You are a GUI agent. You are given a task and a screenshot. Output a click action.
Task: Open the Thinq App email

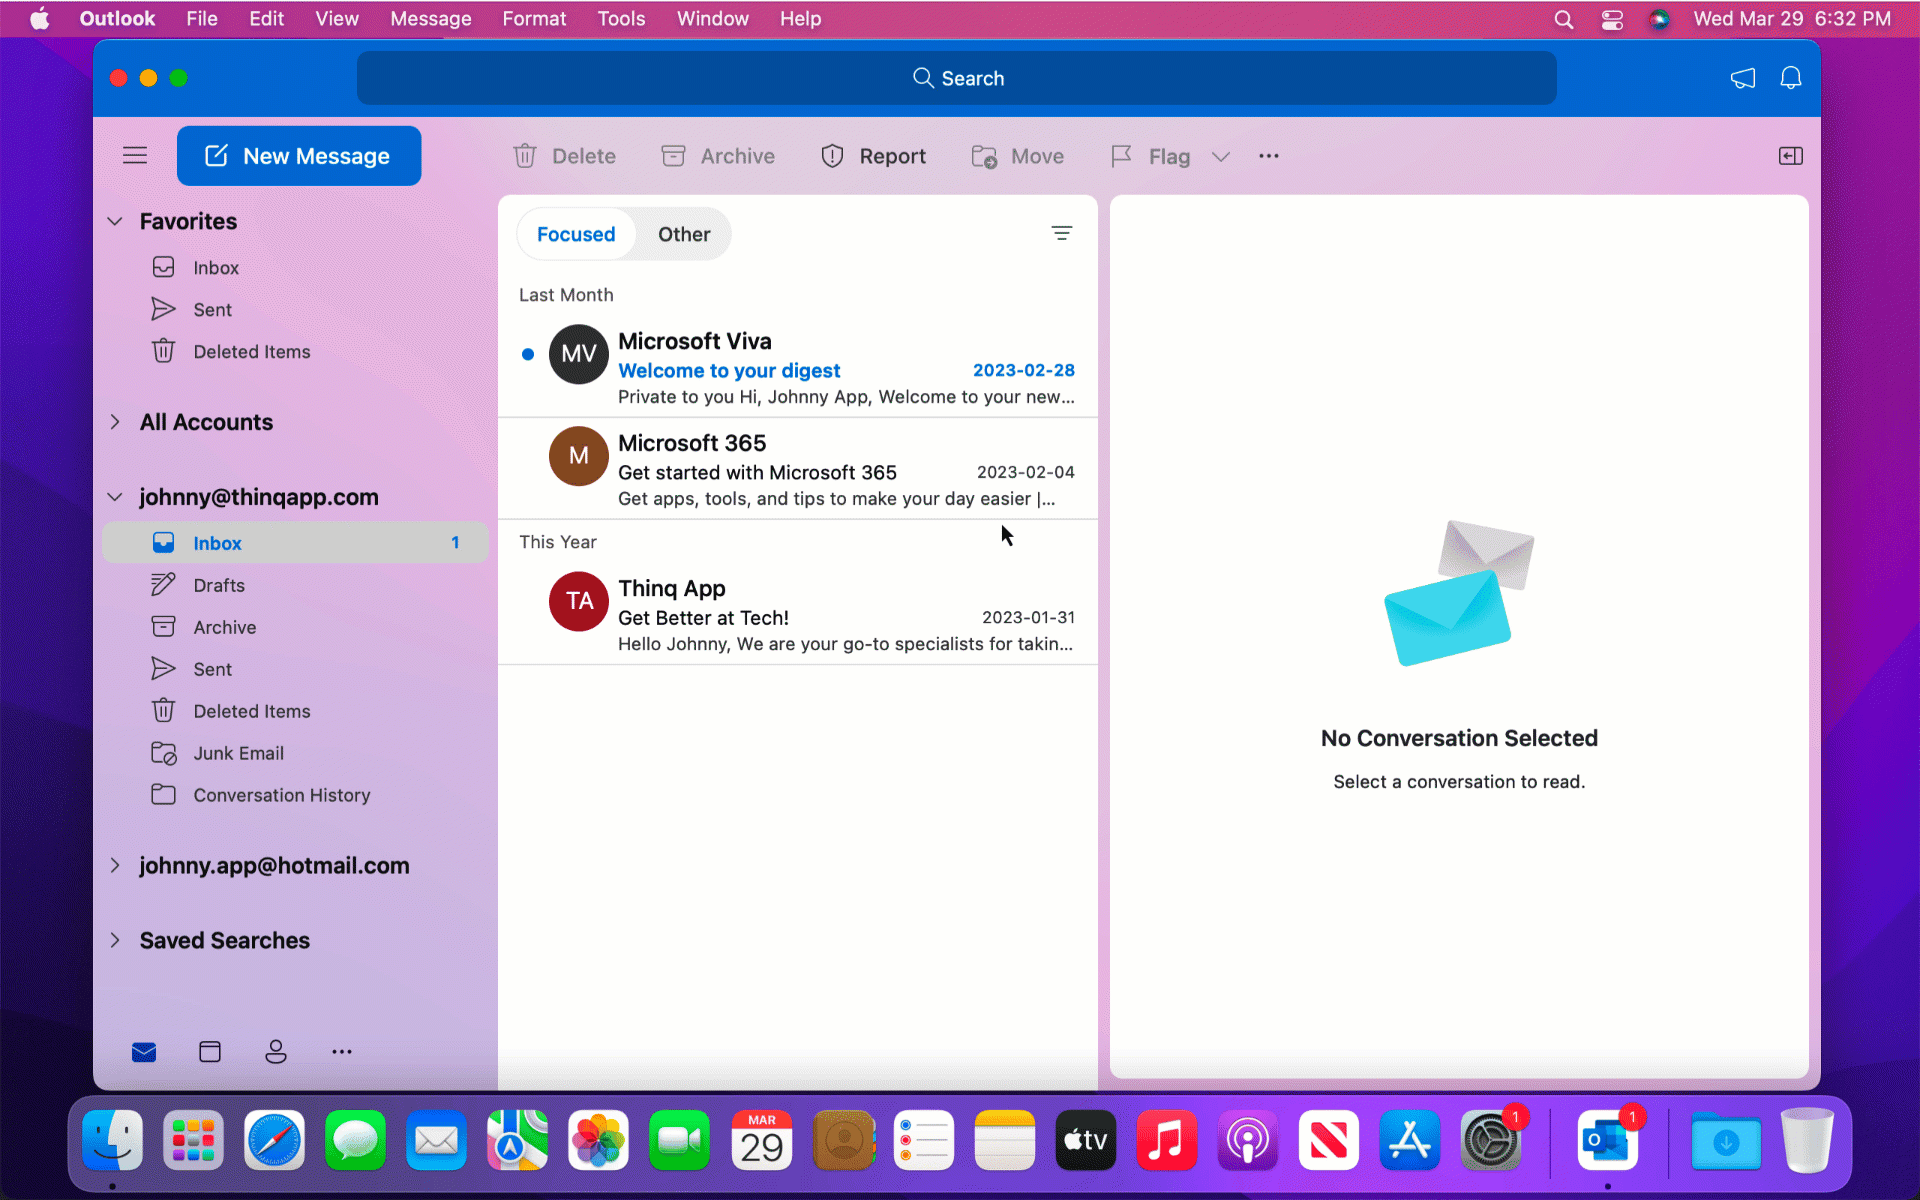[798, 614]
